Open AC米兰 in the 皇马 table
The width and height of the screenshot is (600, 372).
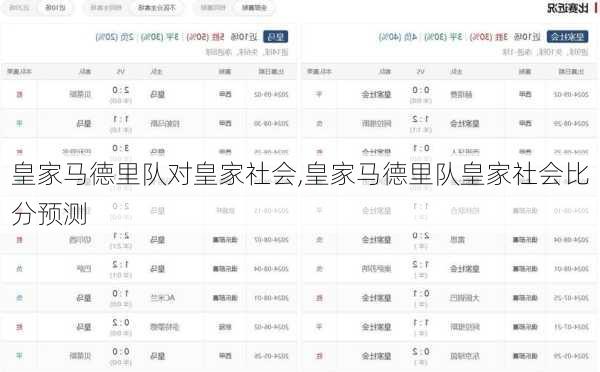(x=162, y=298)
